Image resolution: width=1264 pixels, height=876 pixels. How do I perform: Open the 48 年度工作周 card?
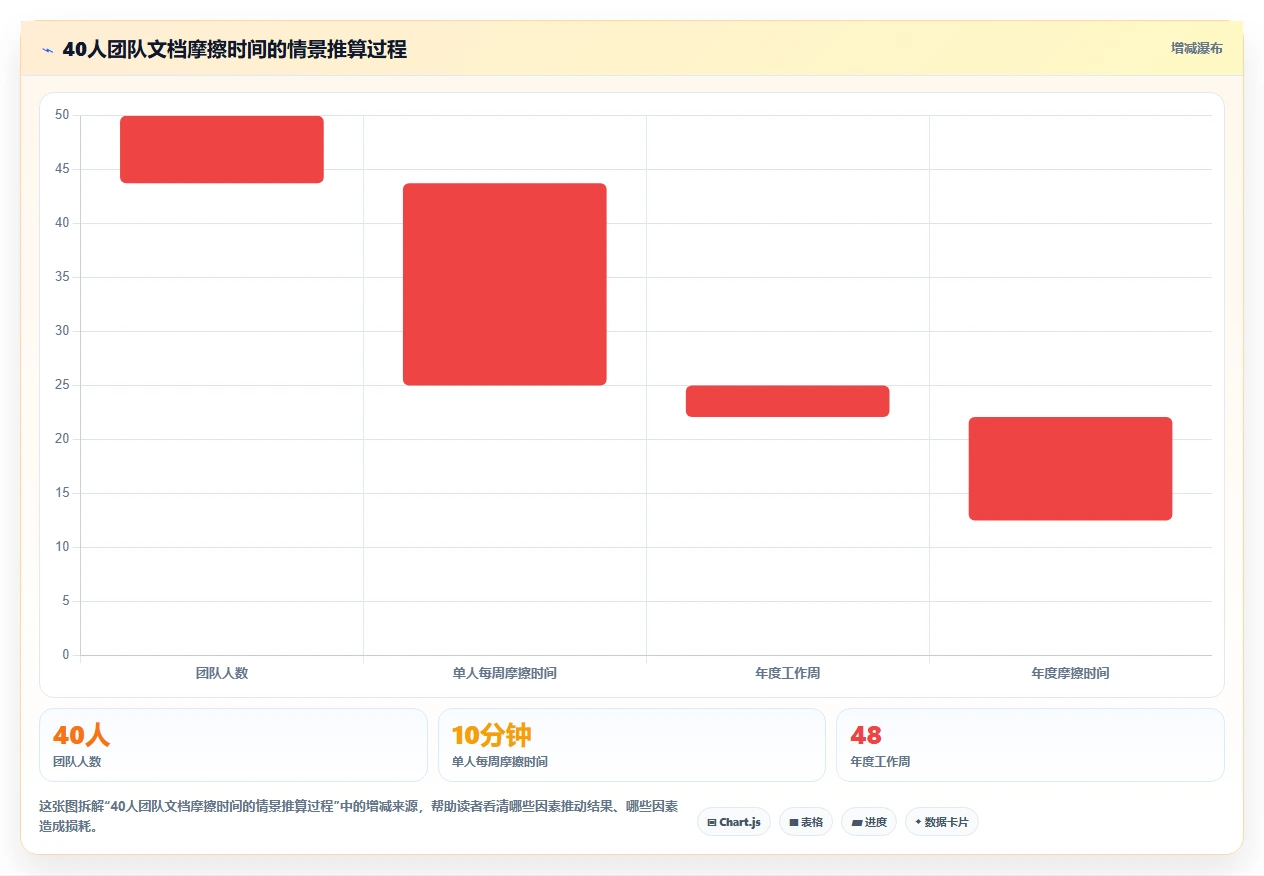coord(1030,745)
